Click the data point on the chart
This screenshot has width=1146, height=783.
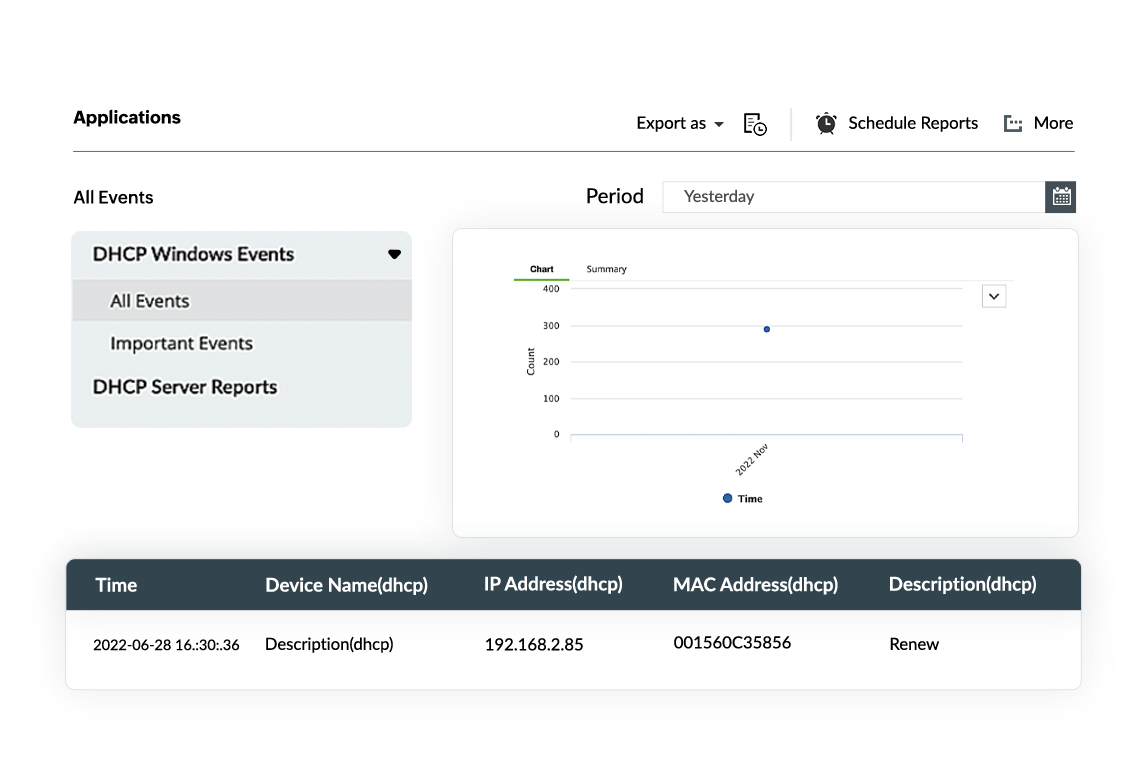[767, 329]
